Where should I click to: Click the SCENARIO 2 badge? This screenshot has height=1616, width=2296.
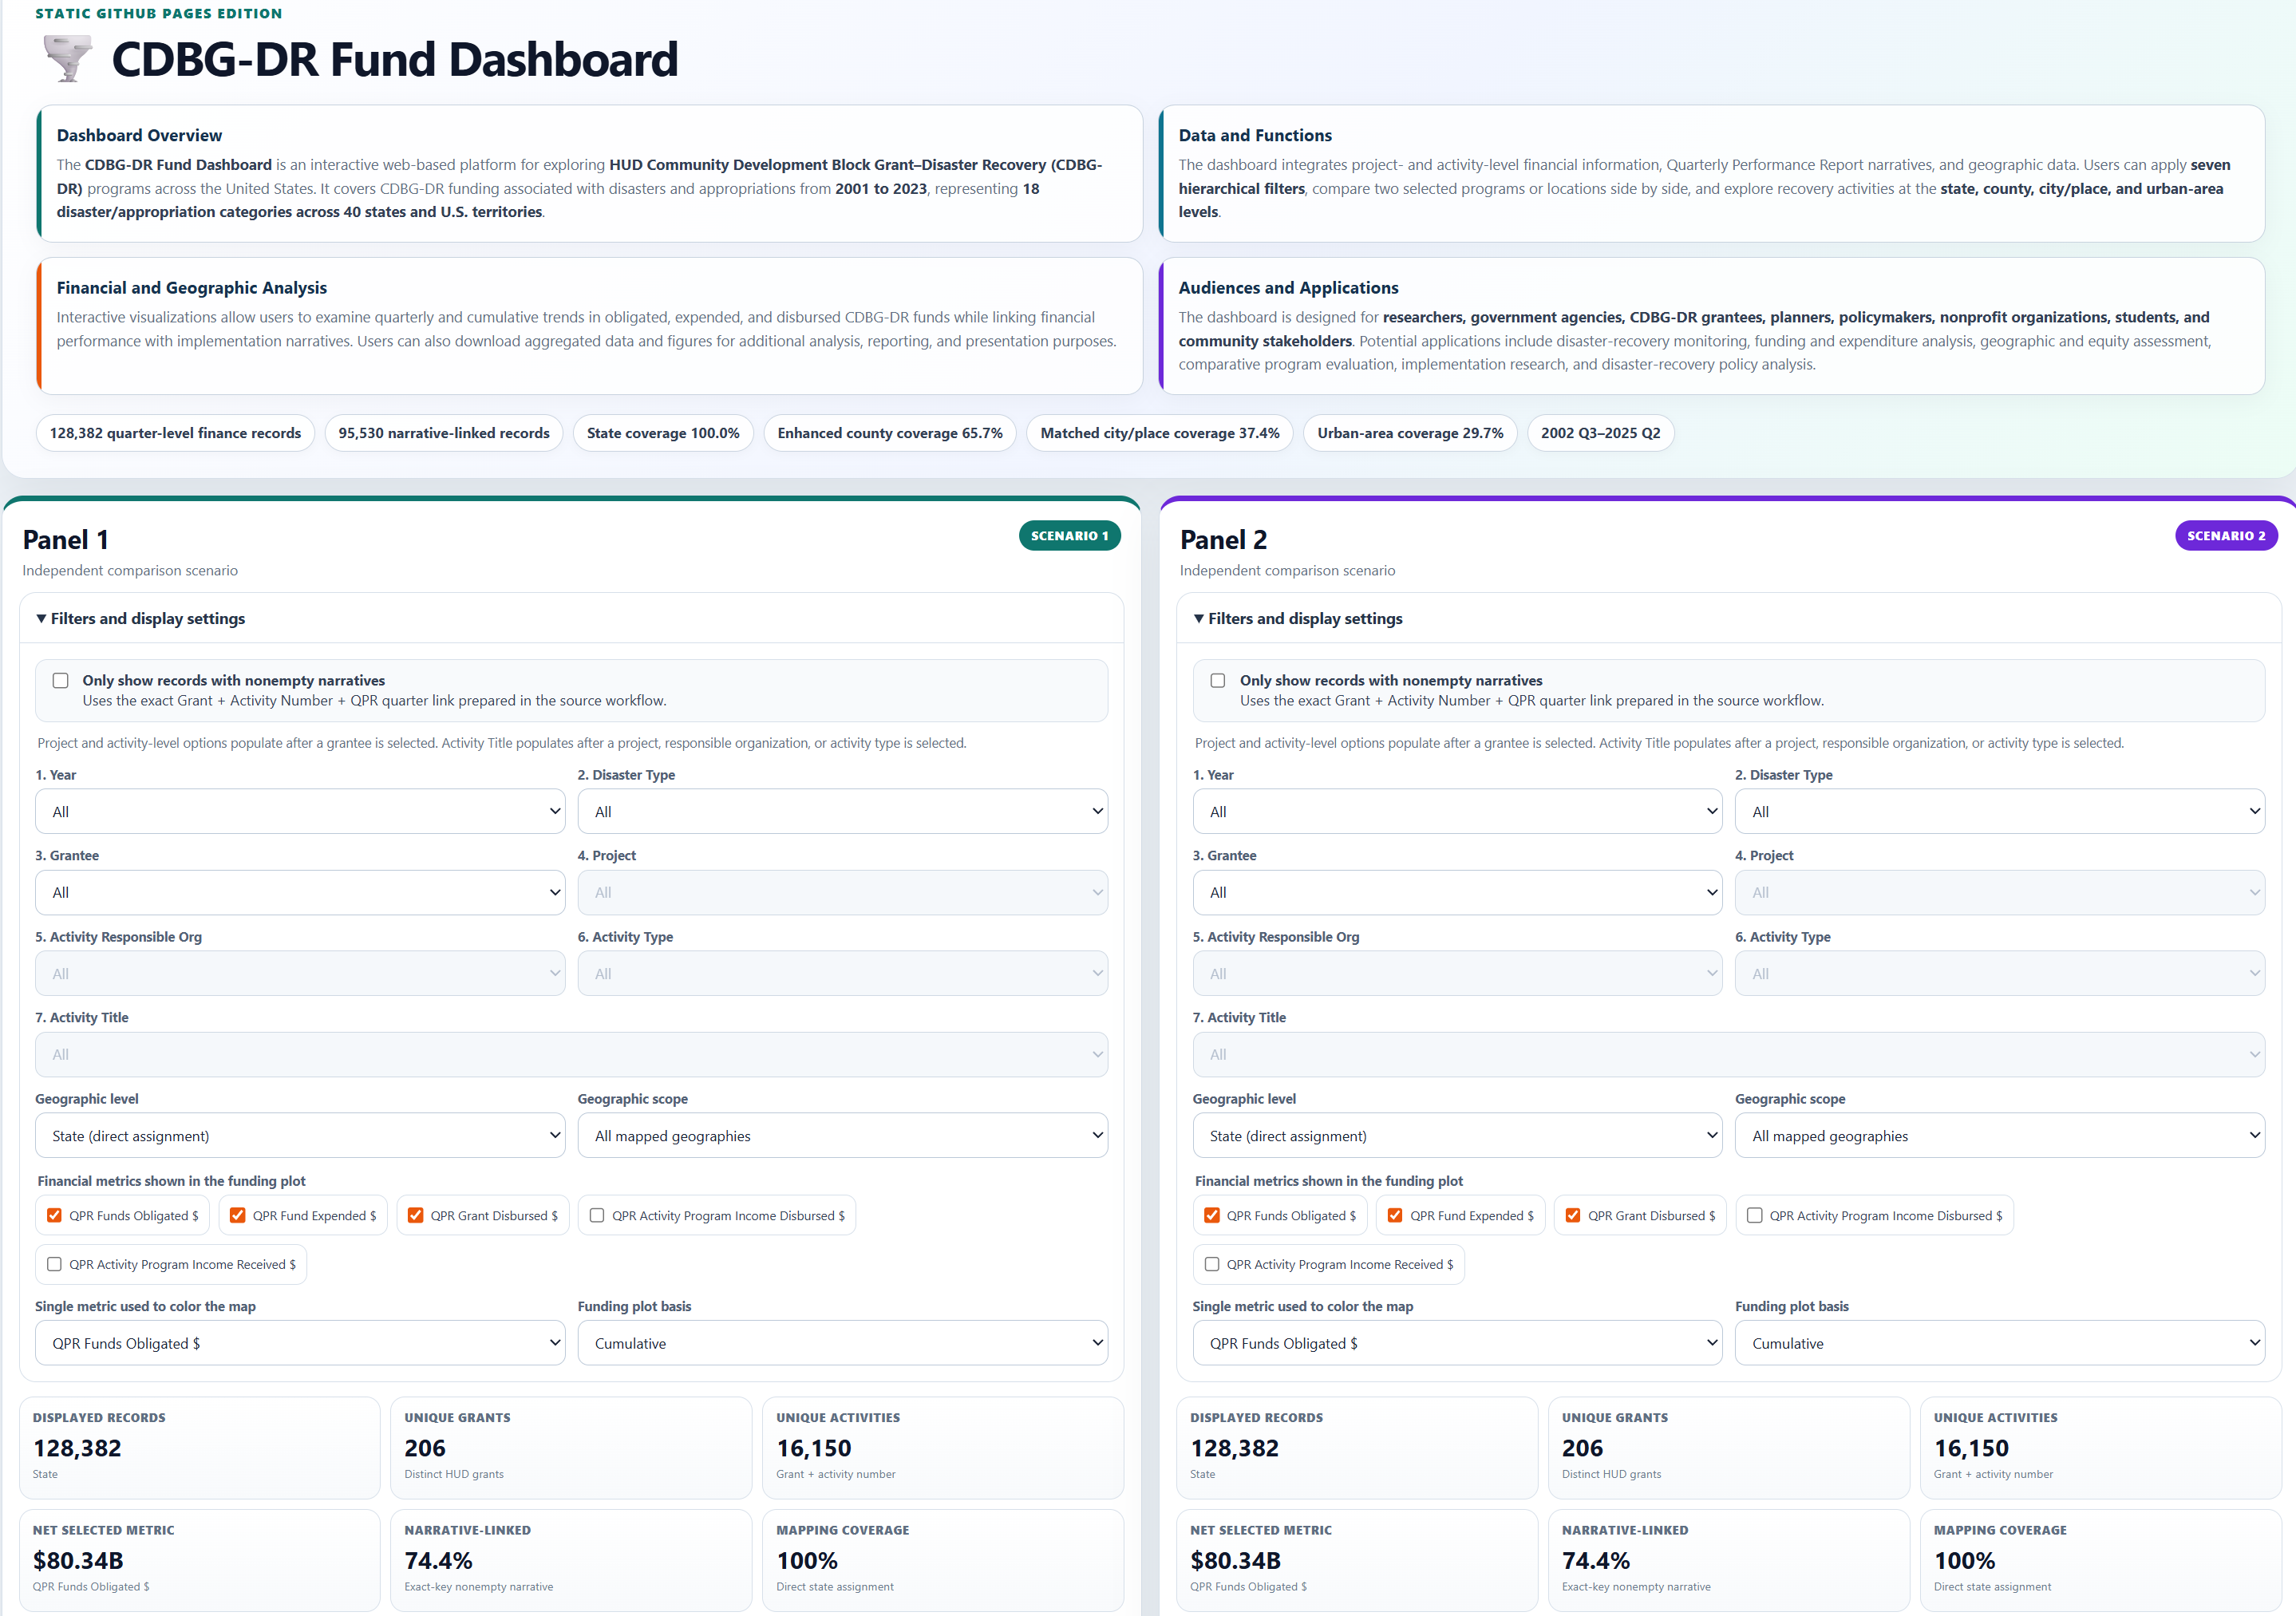[x=2226, y=535]
